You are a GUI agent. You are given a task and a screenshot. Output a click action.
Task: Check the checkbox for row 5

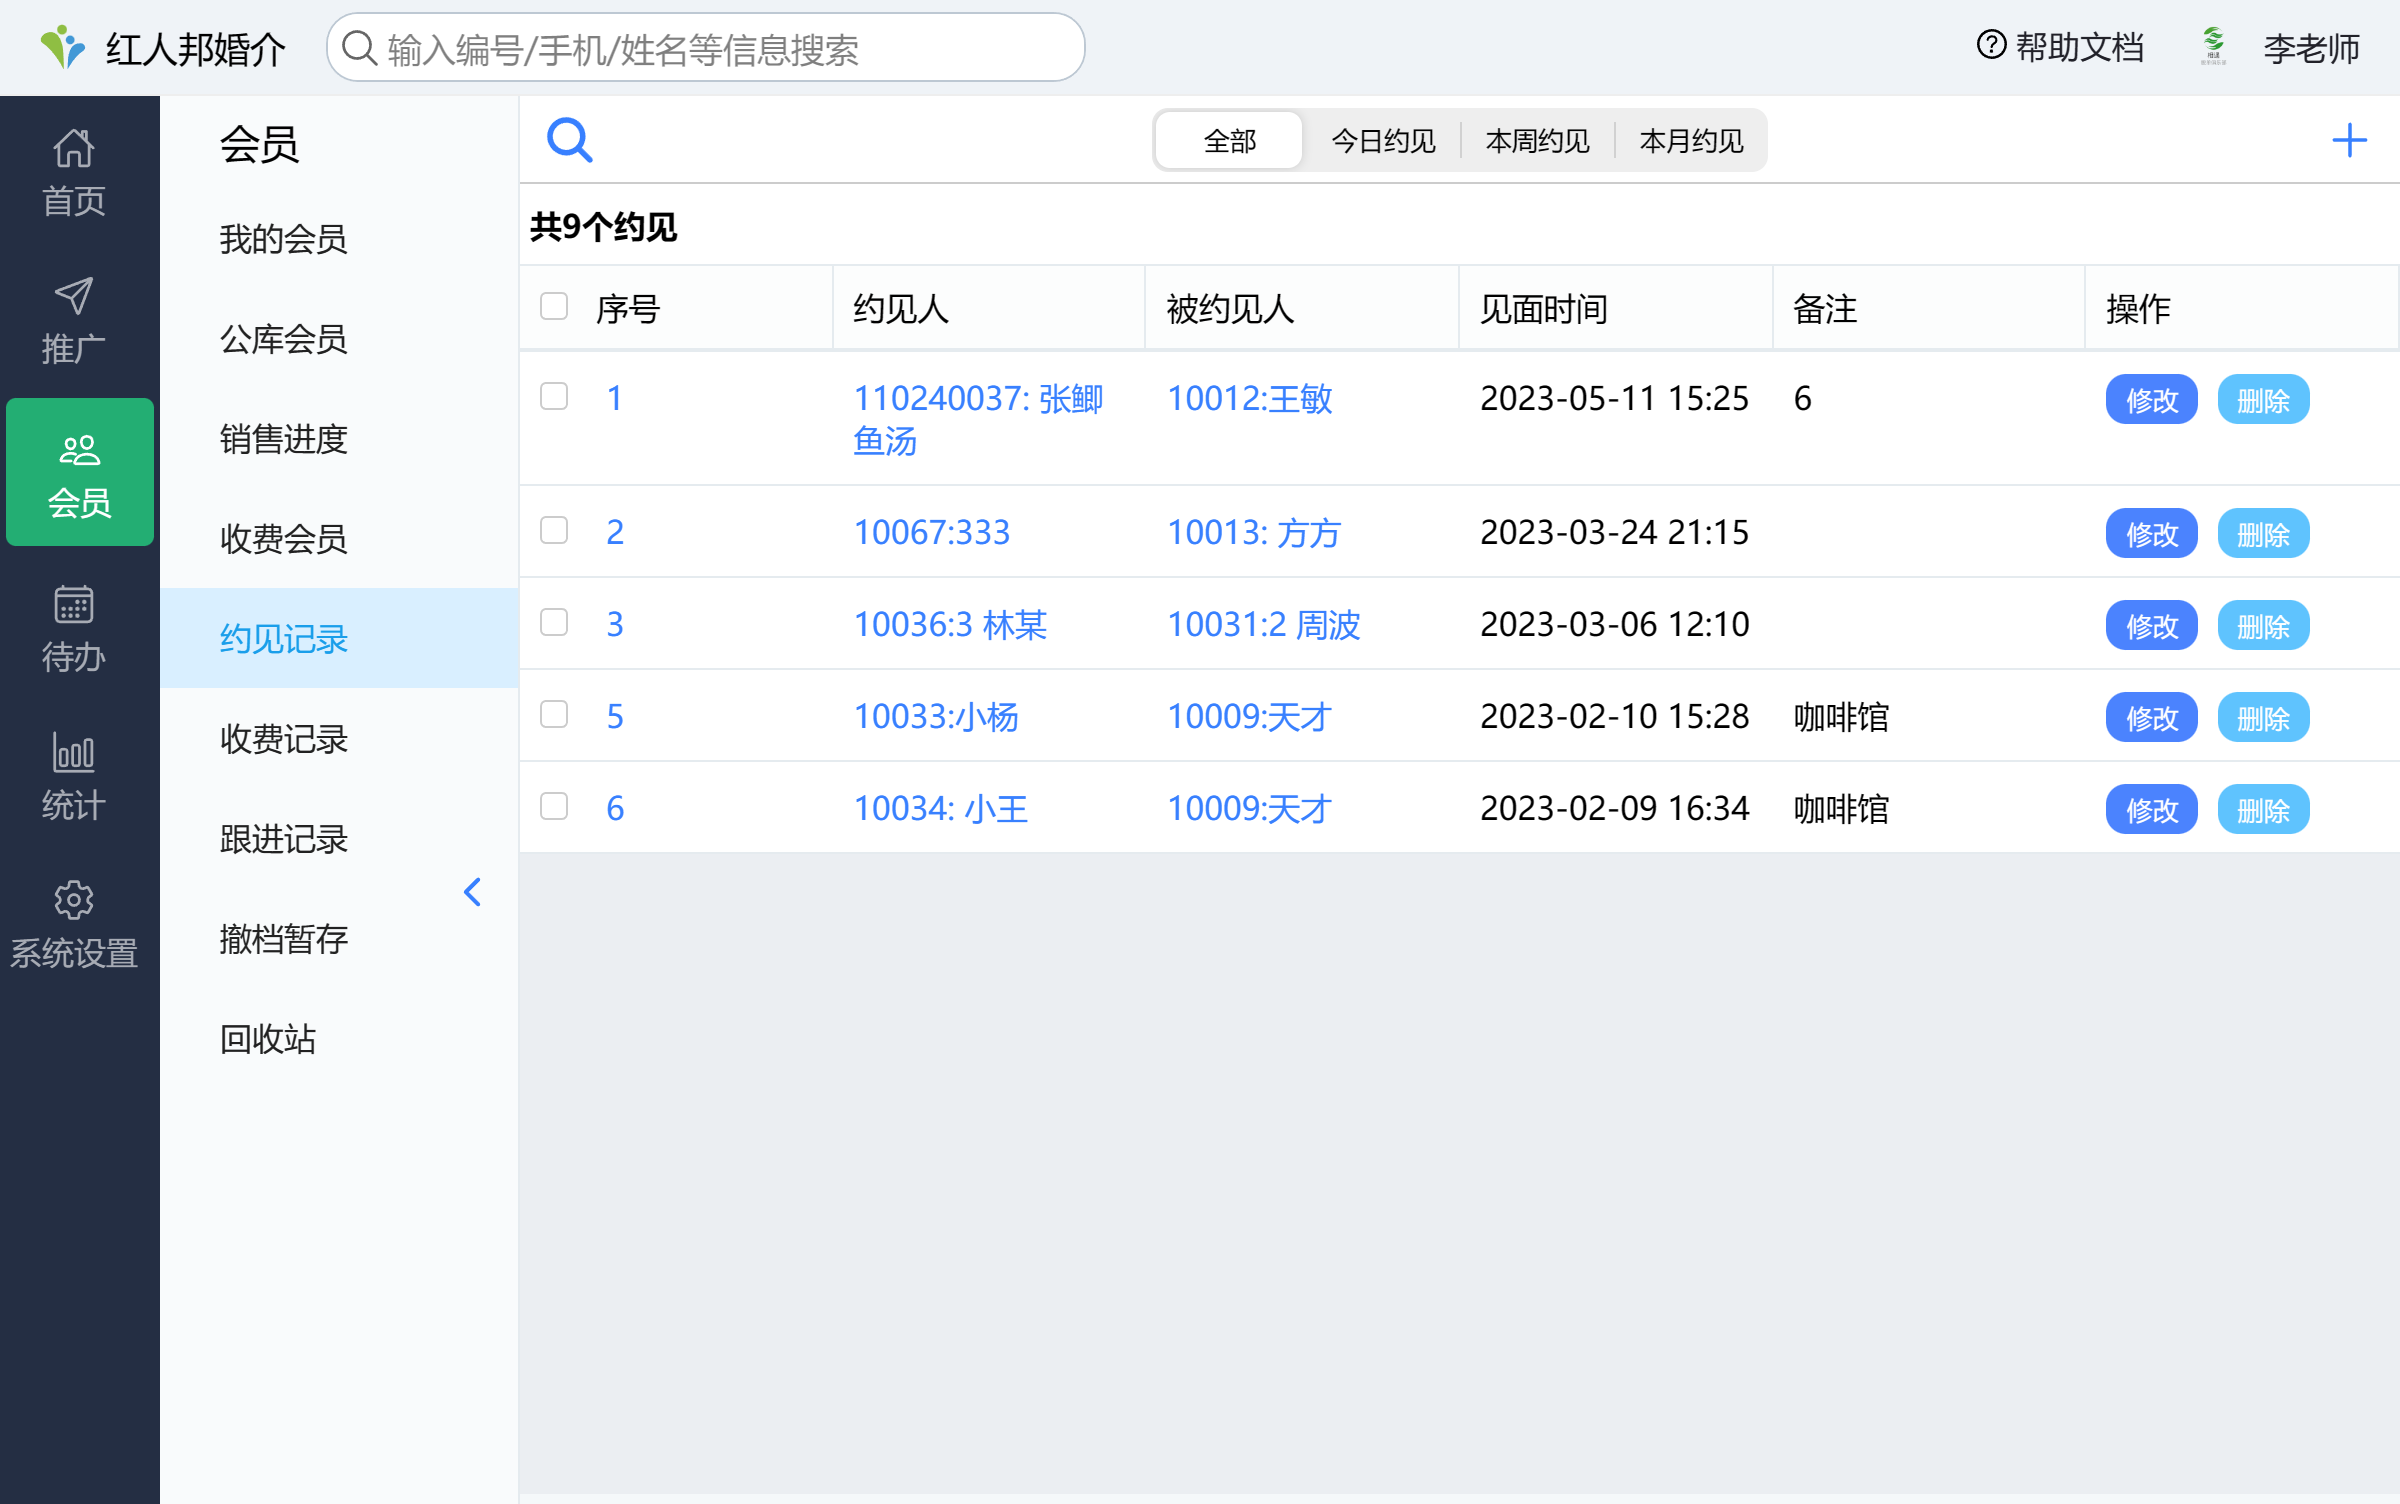point(554,714)
